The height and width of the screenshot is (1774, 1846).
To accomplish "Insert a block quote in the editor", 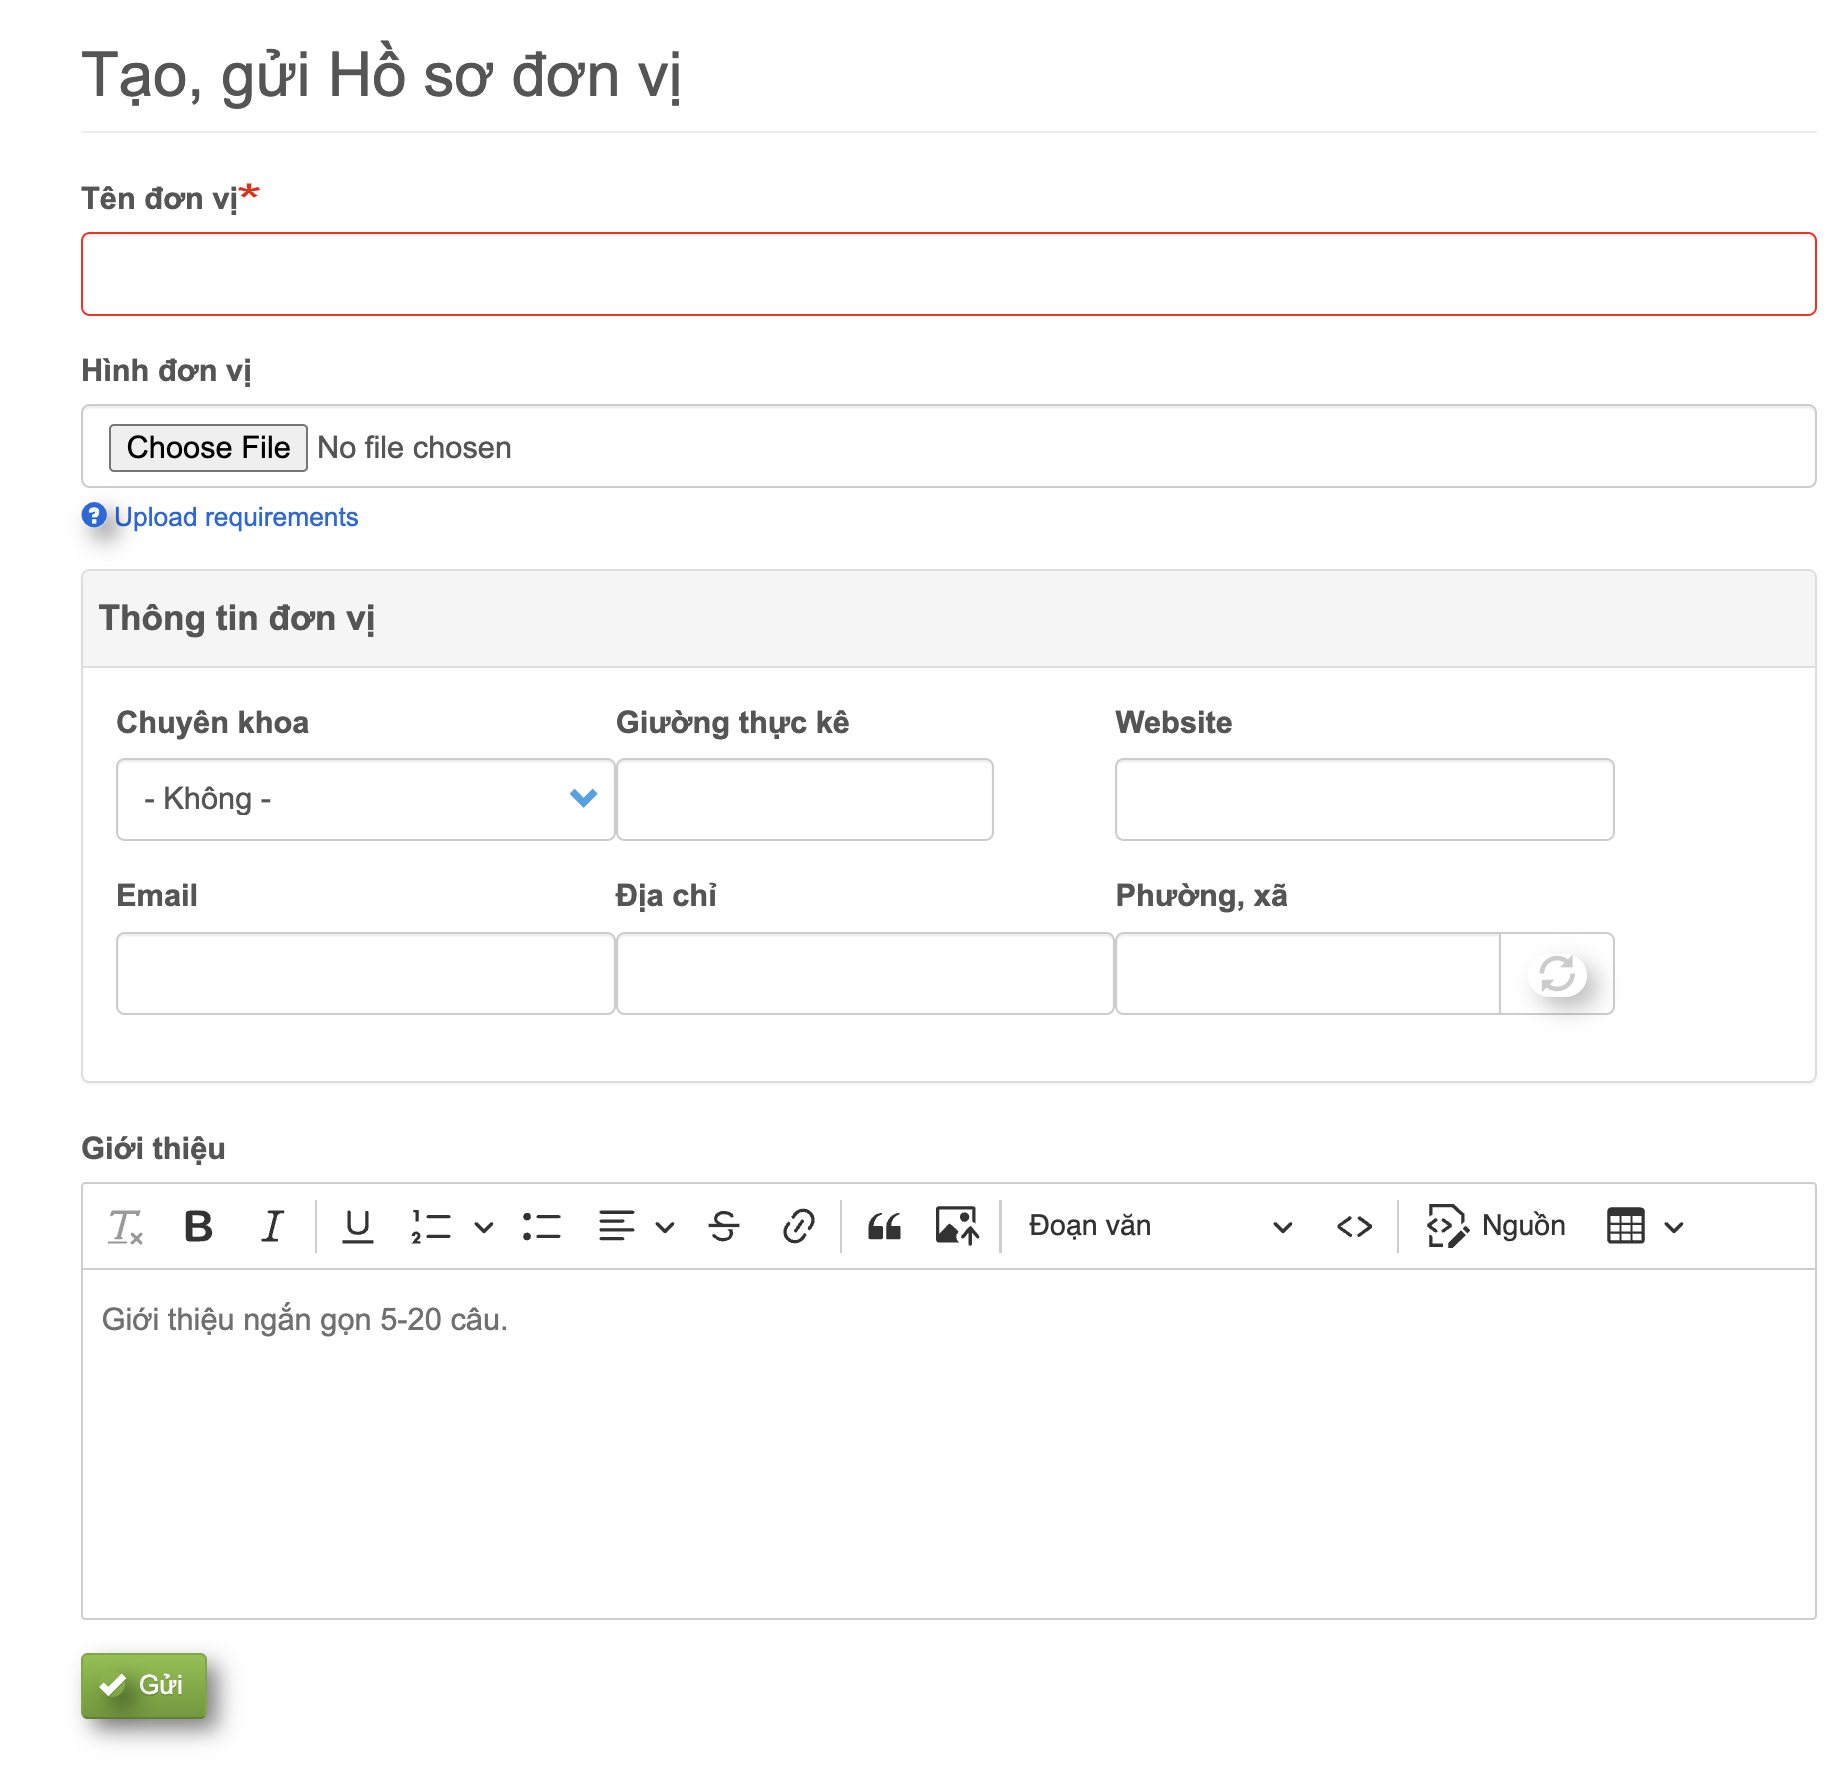I will tap(884, 1226).
